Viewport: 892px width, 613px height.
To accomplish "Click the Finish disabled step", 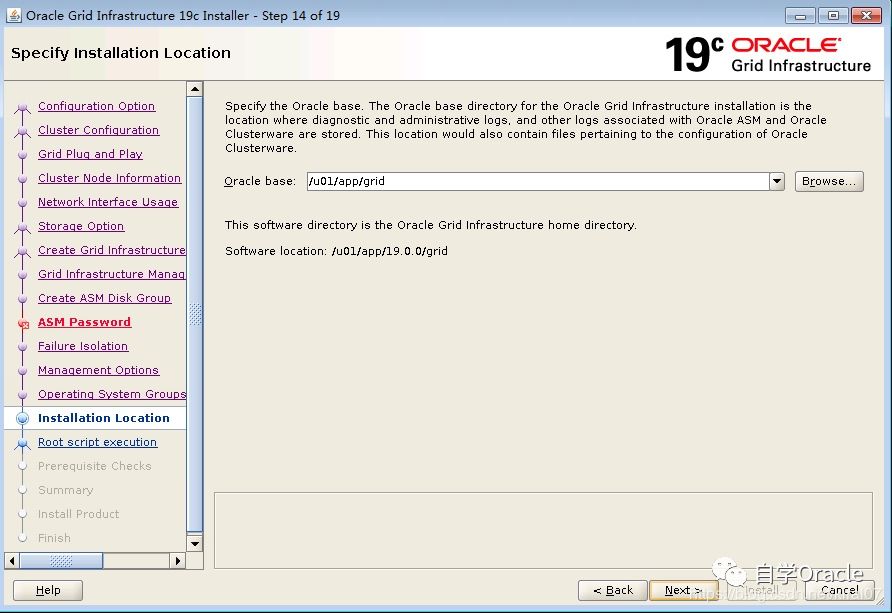I will point(54,537).
